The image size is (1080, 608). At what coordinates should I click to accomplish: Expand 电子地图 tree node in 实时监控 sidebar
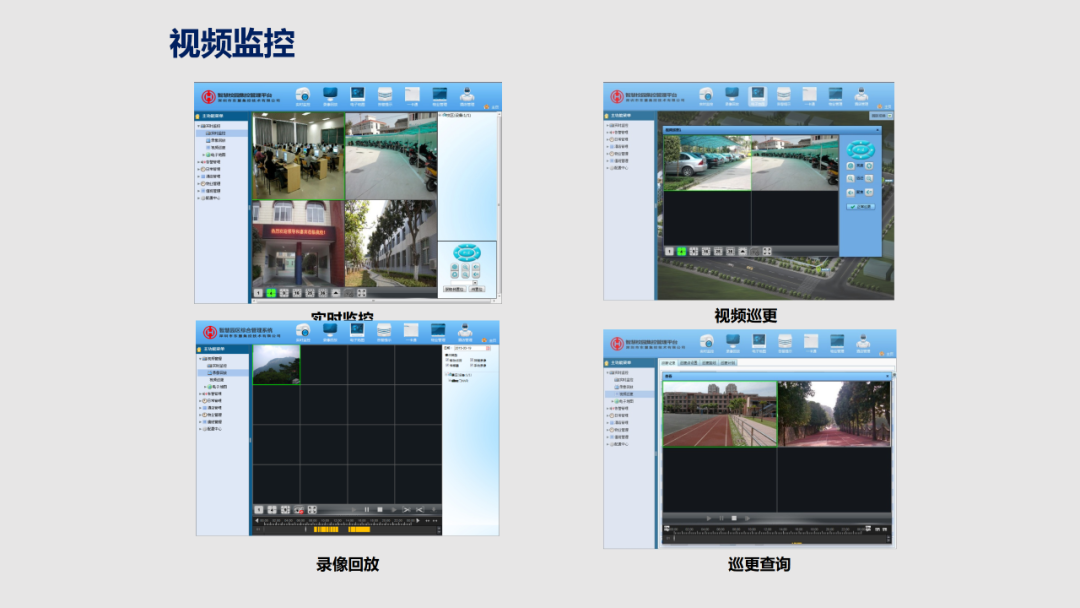[x=205, y=155]
